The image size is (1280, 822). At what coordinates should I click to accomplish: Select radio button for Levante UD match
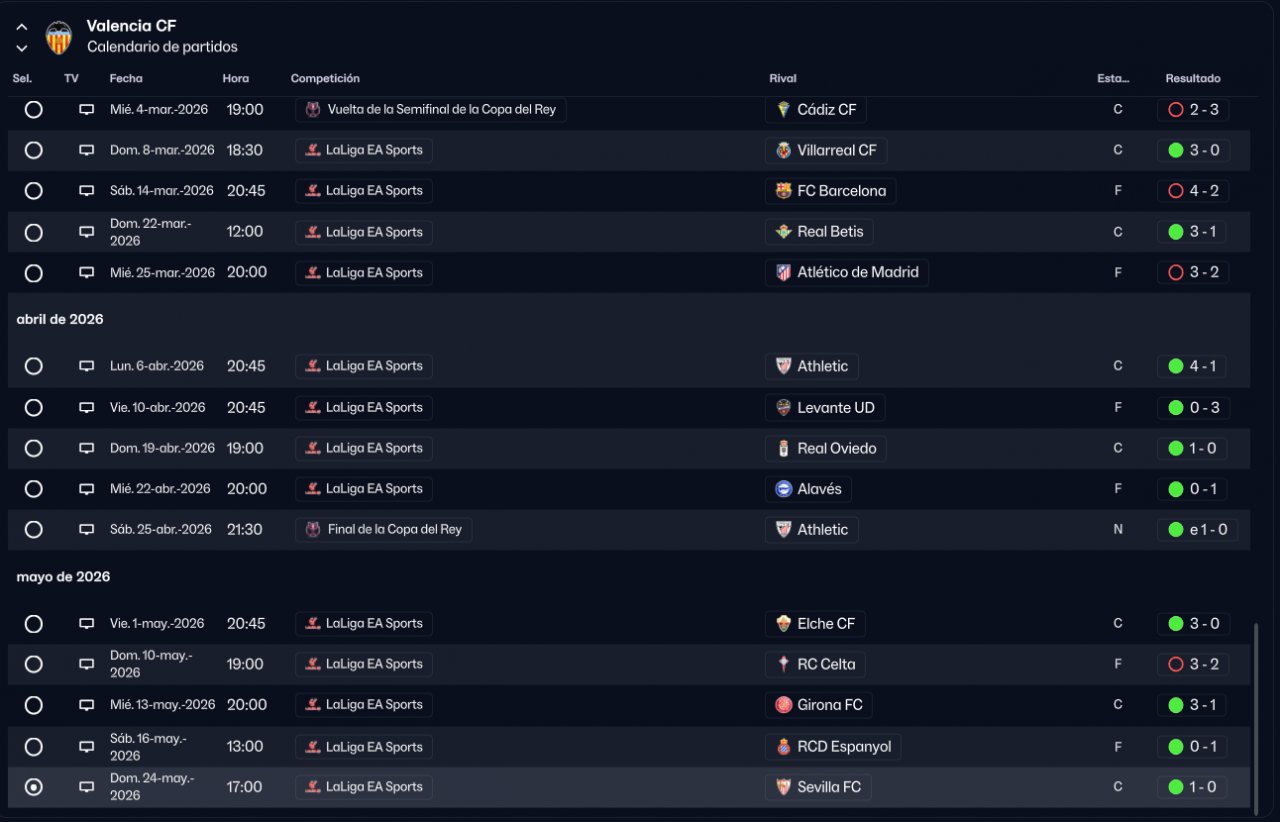click(x=34, y=408)
